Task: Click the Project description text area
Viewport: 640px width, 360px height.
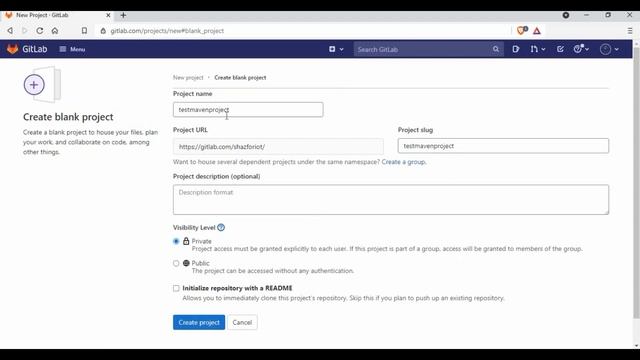Action: (x=391, y=200)
